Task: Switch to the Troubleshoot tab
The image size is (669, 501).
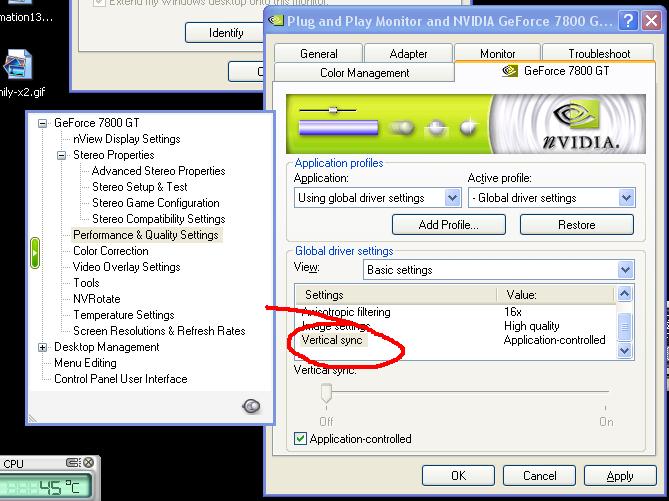Action: (x=598, y=54)
